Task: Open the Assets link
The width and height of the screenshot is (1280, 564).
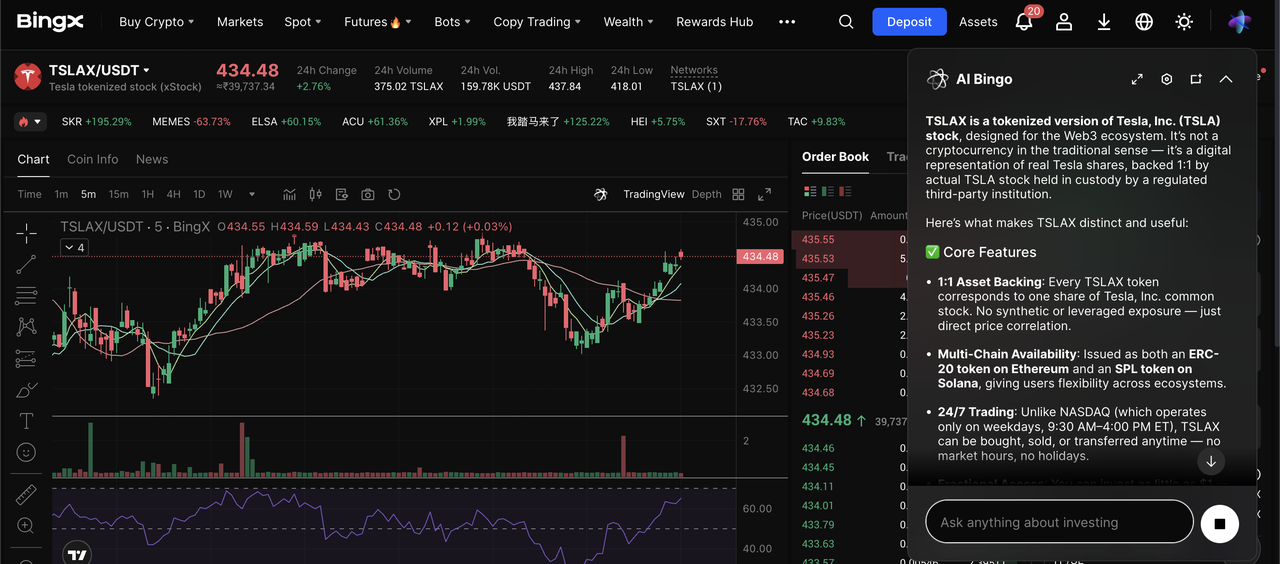Action: pyautogui.click(x=978, y=22)
